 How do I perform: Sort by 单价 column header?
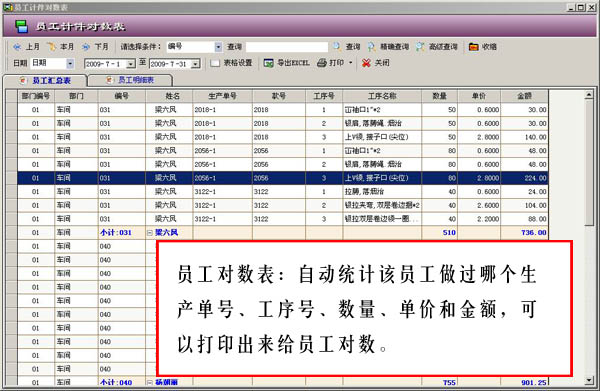[x=479, y=96]
